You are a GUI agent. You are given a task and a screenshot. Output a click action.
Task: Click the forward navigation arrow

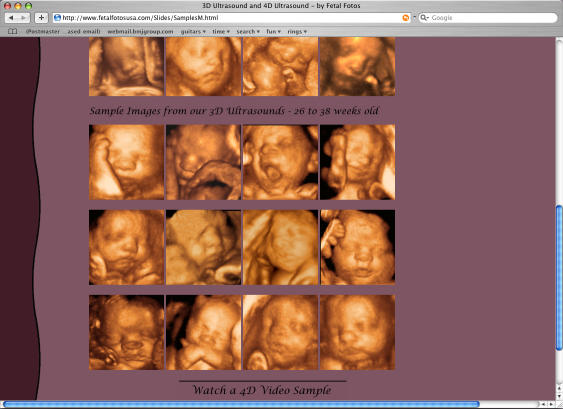(x=23, y=18)
